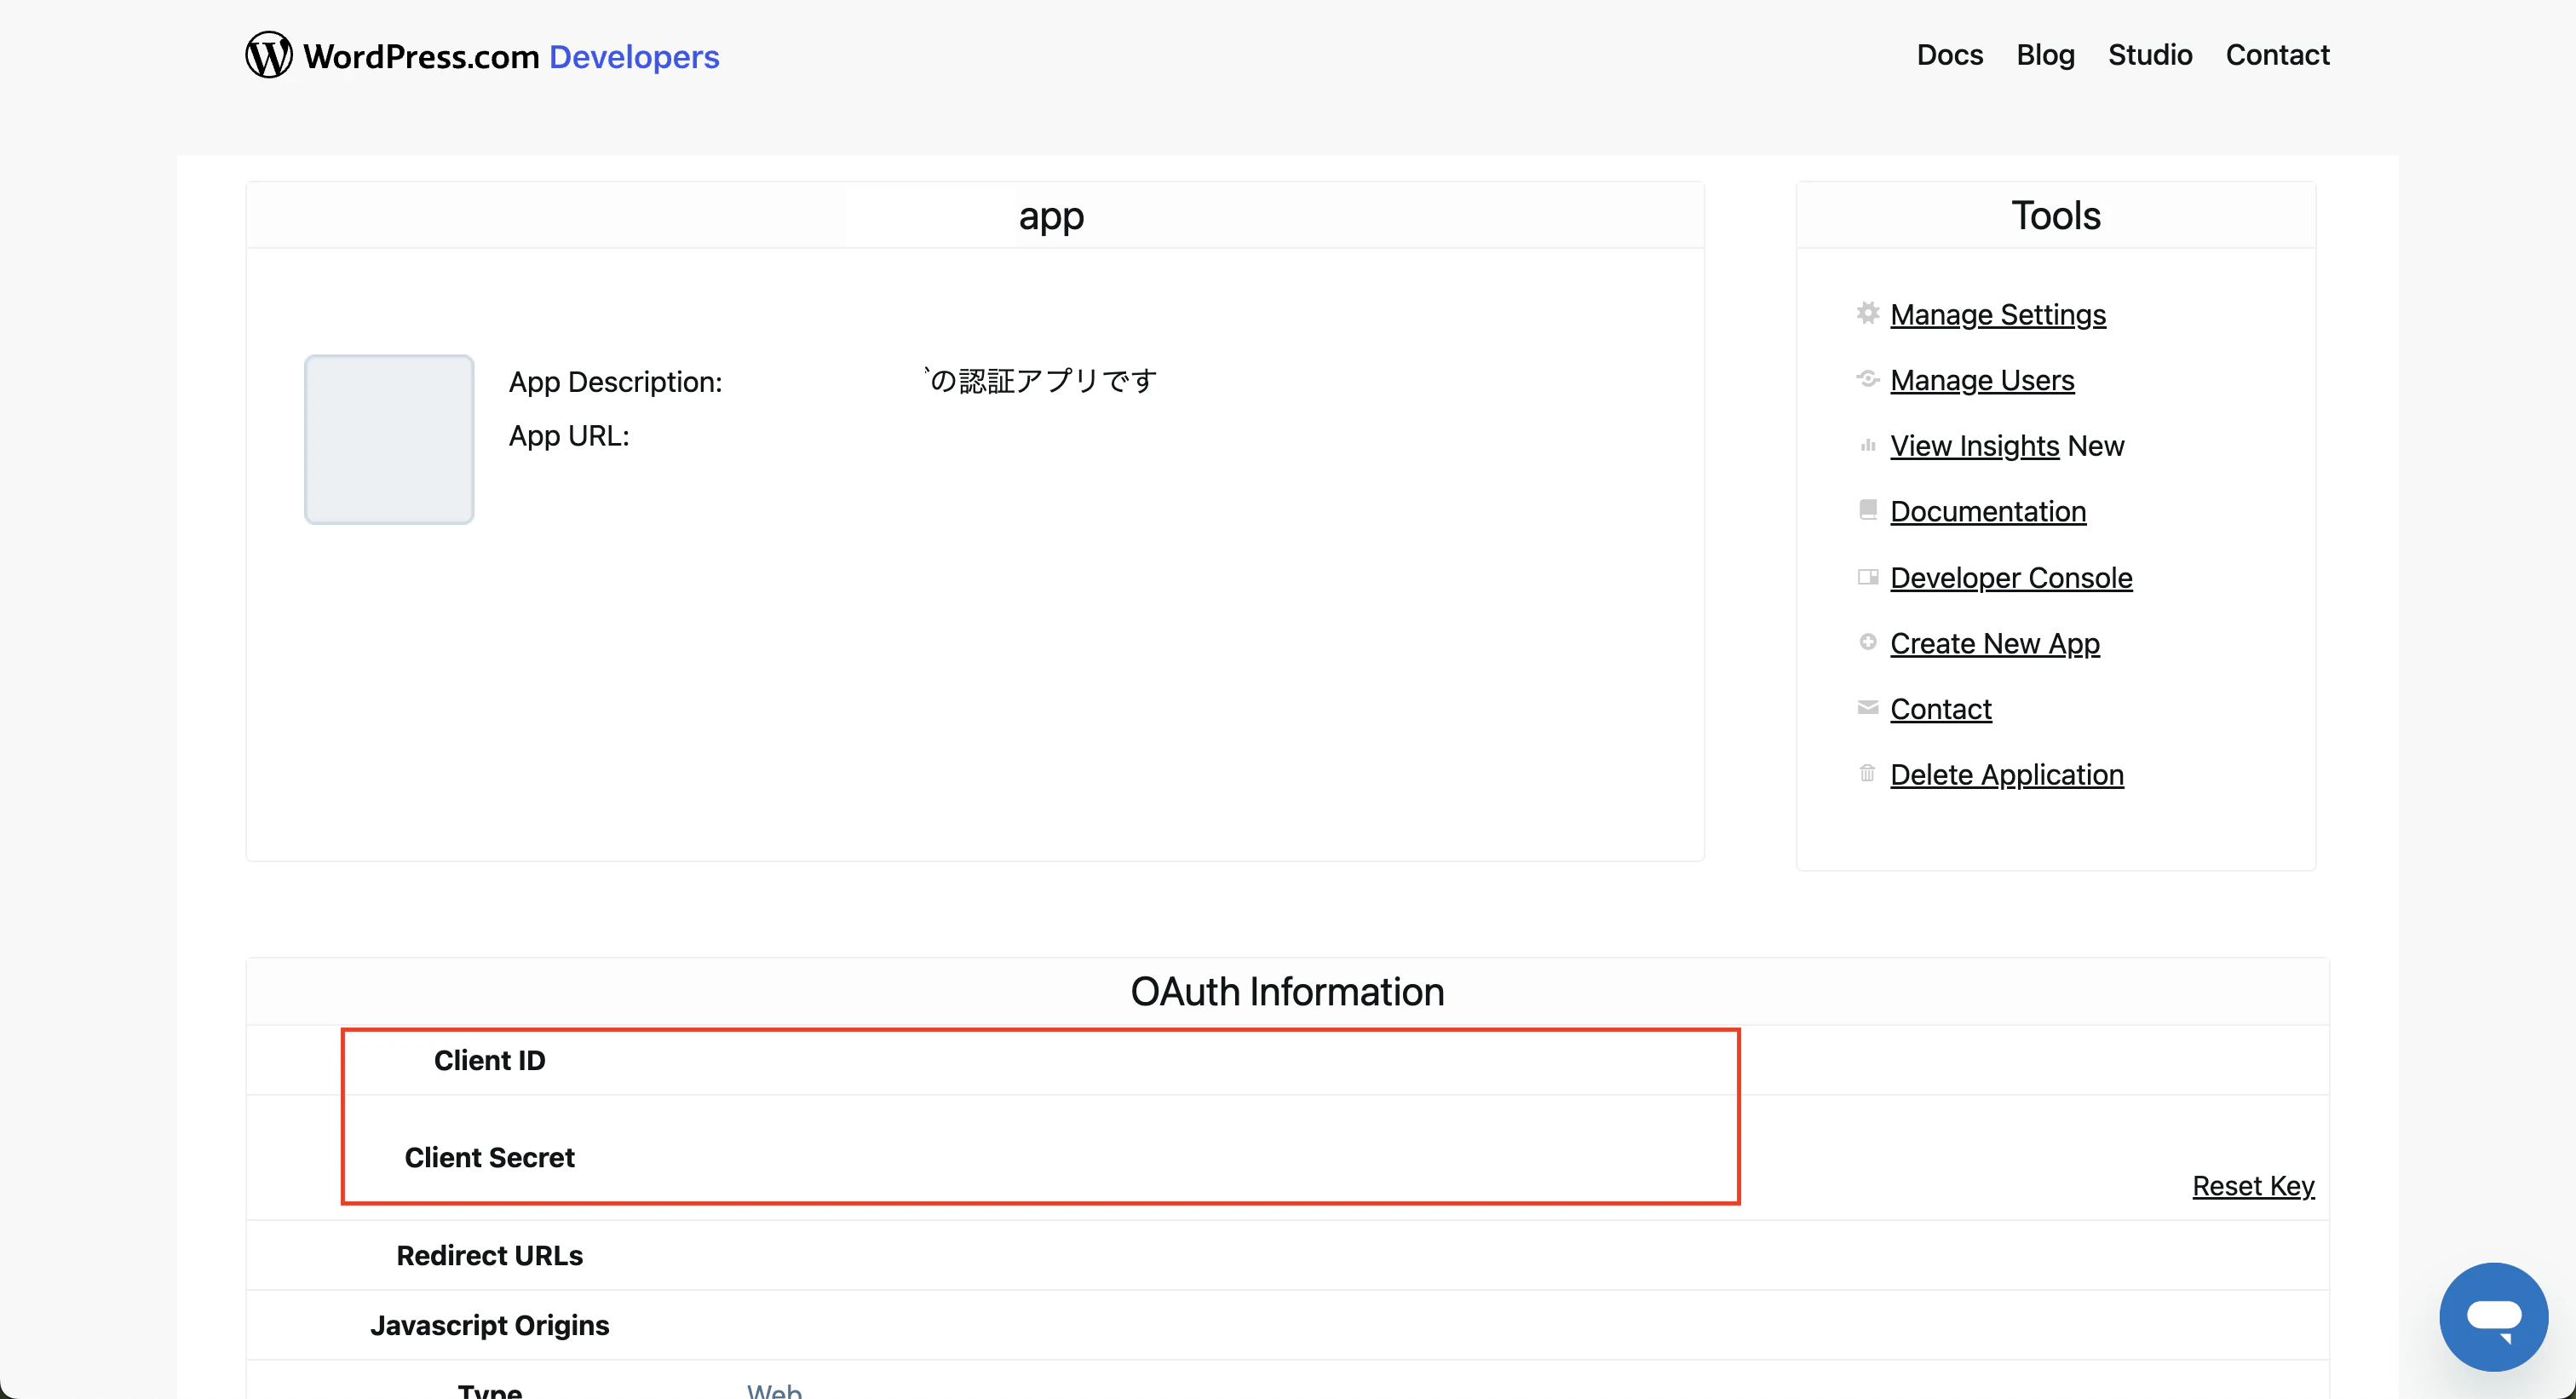Click the envelope icon beside Contact

(x=1867, y=708)
